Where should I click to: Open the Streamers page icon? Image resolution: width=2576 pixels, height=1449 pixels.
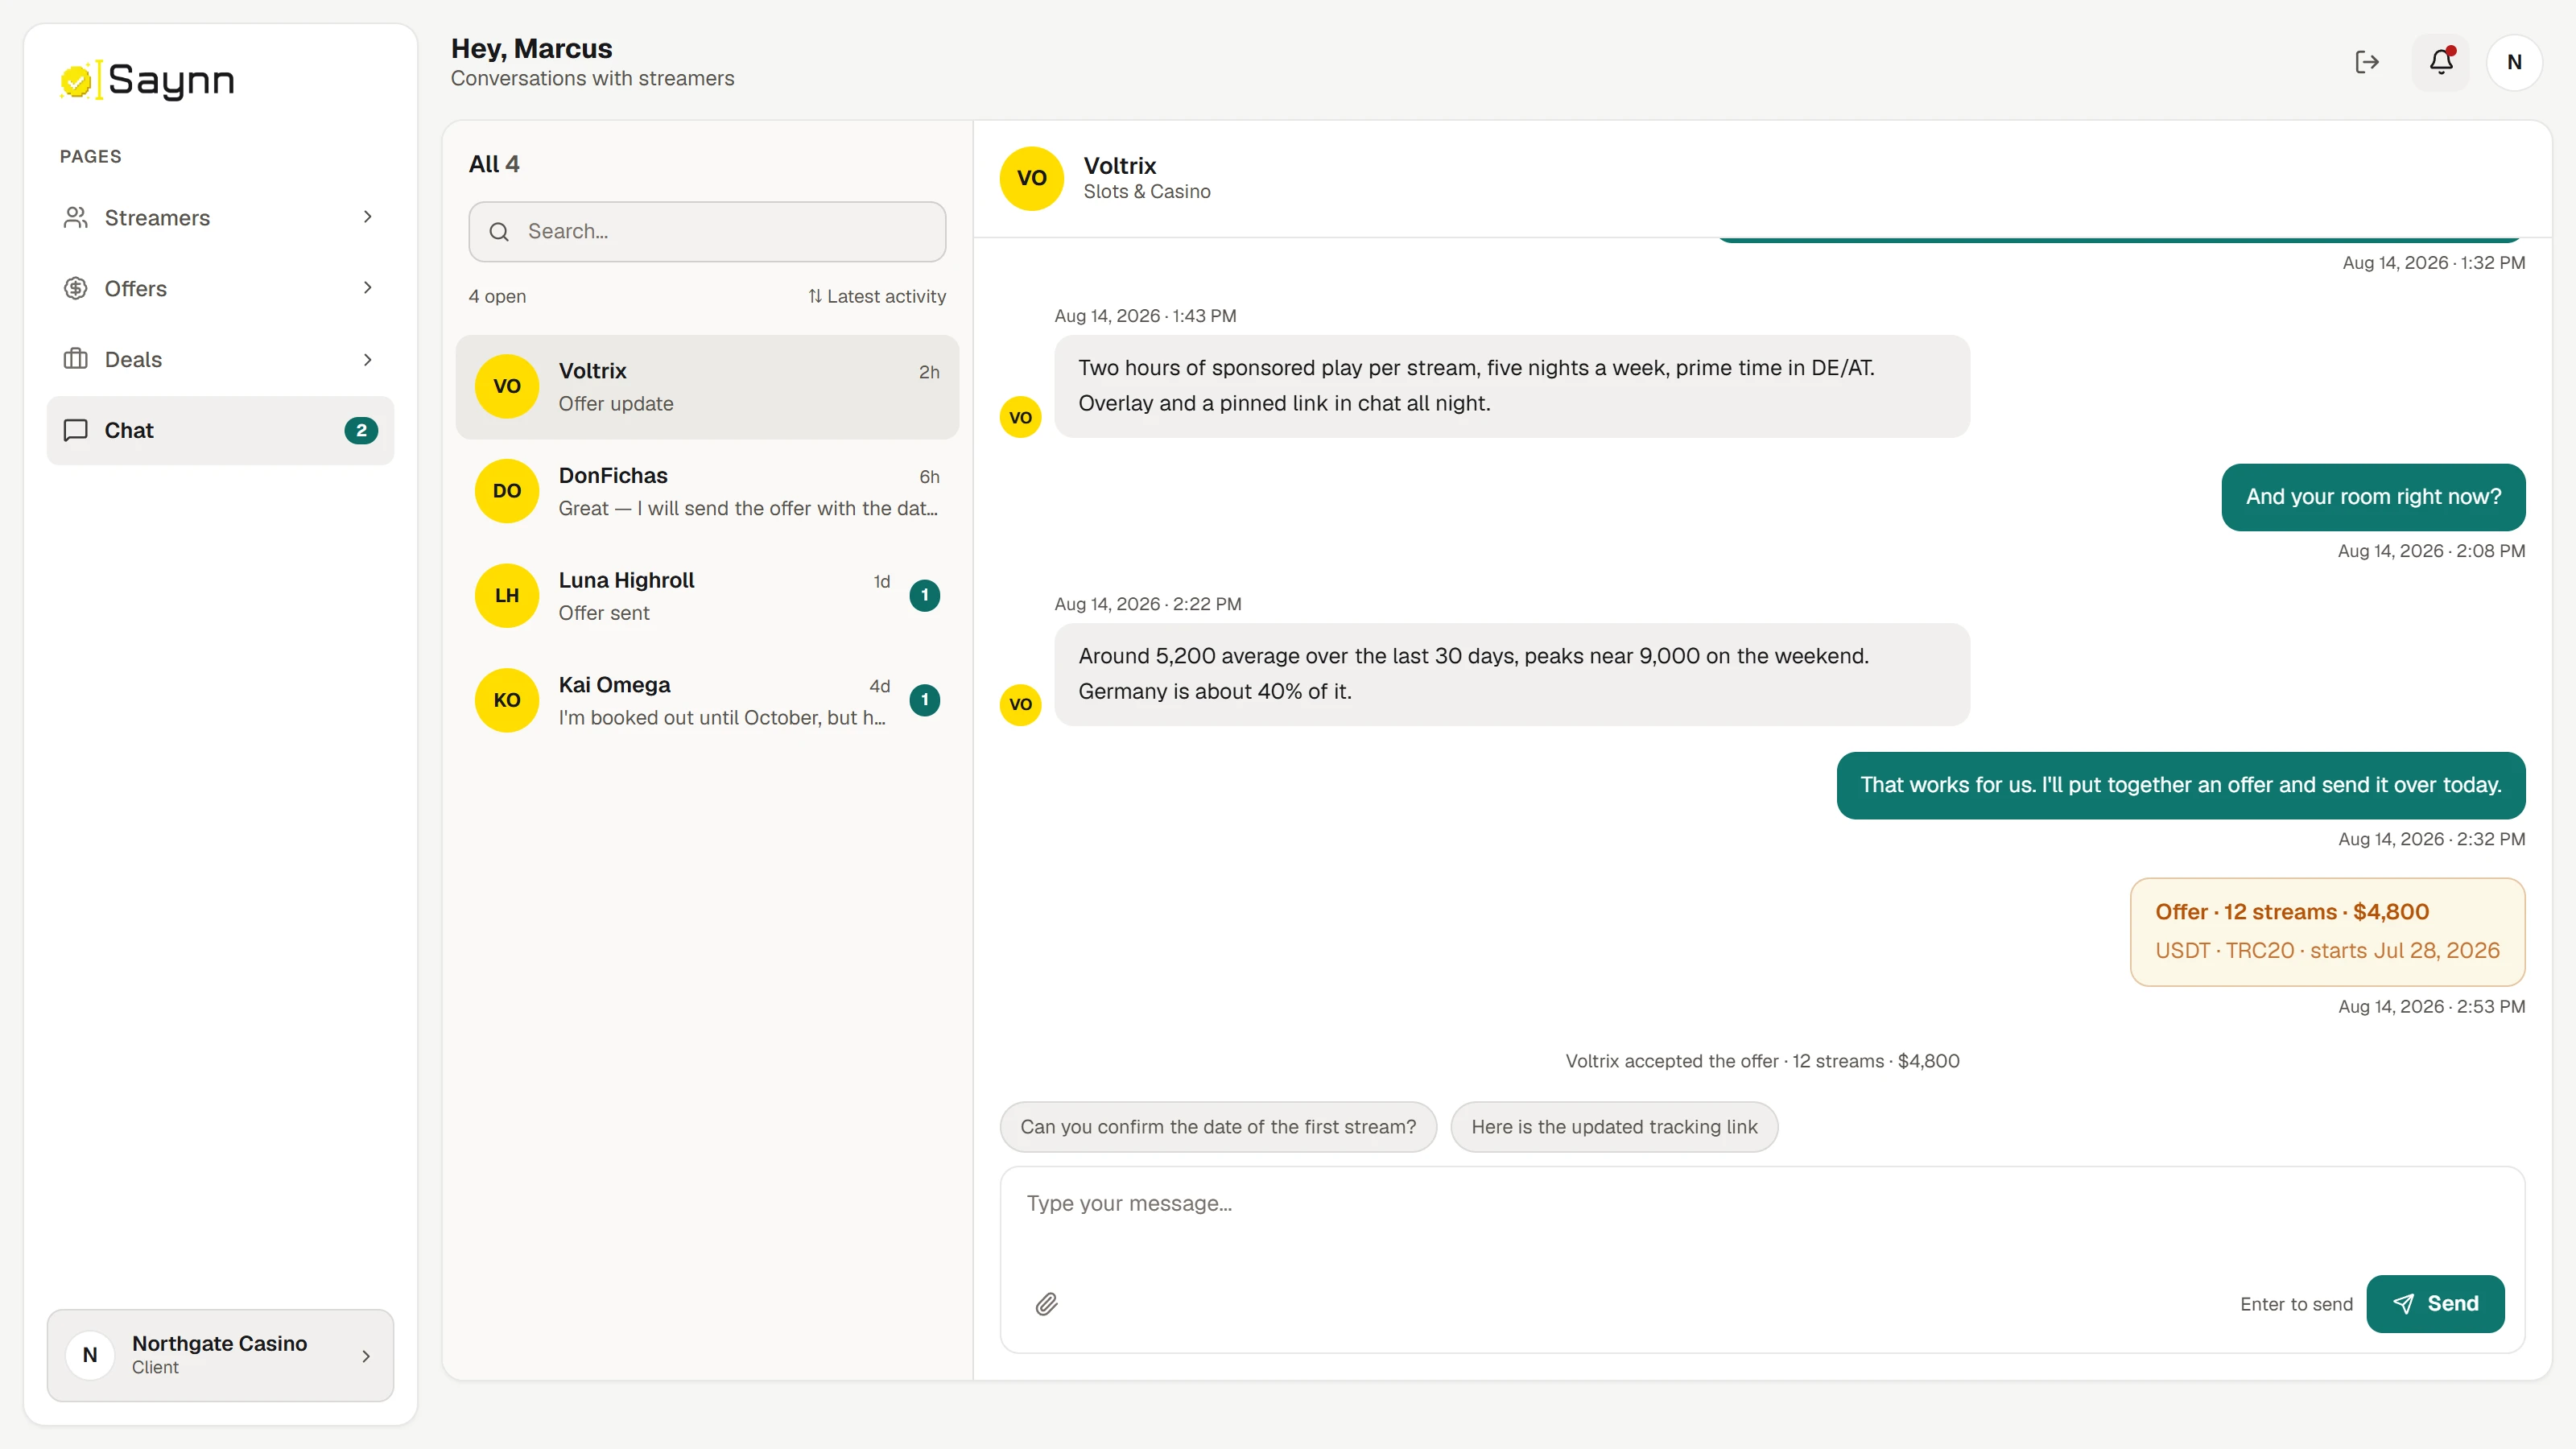76,217
